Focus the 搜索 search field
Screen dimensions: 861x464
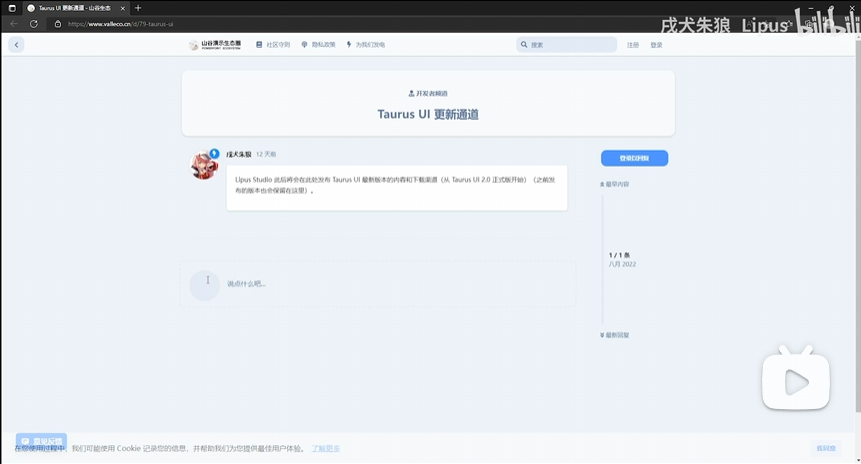click(x=567, y=45)
